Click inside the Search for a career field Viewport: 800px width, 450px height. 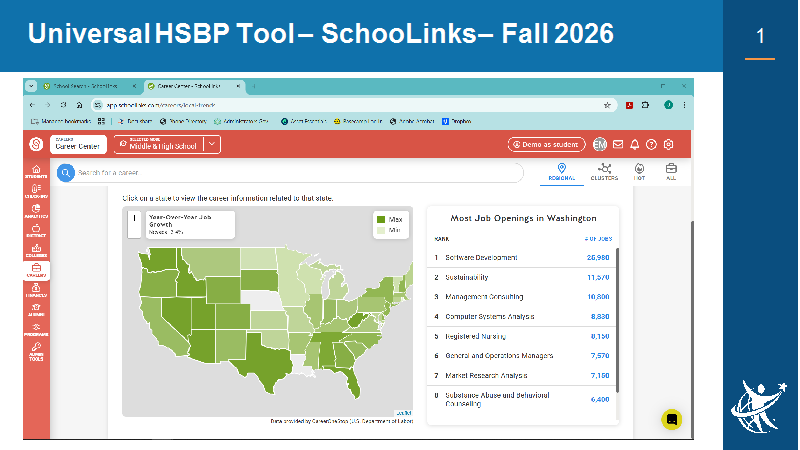tap(298, 173)
